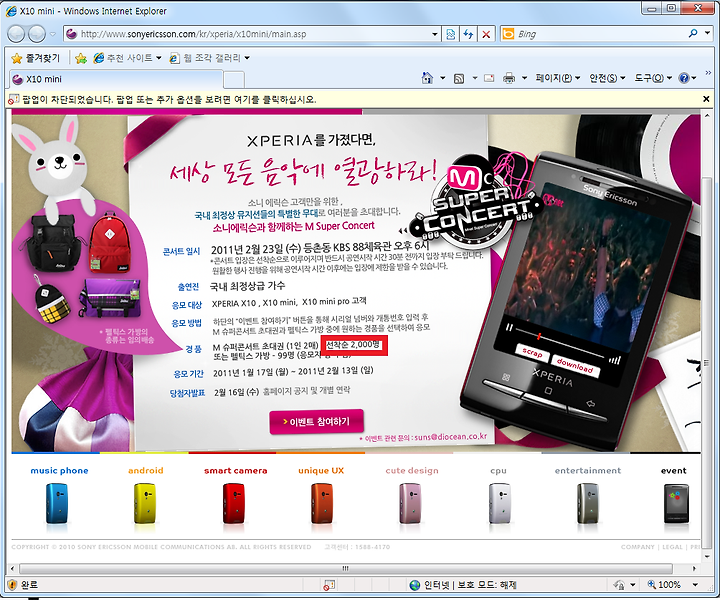This screenshot has width=720, height=600.
Task: Click the RSS feeds icon
Action: (459, 79)
